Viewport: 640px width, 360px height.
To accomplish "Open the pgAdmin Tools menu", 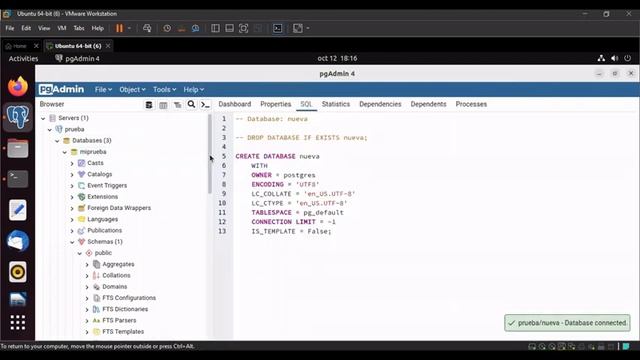I will pos(164,89).
